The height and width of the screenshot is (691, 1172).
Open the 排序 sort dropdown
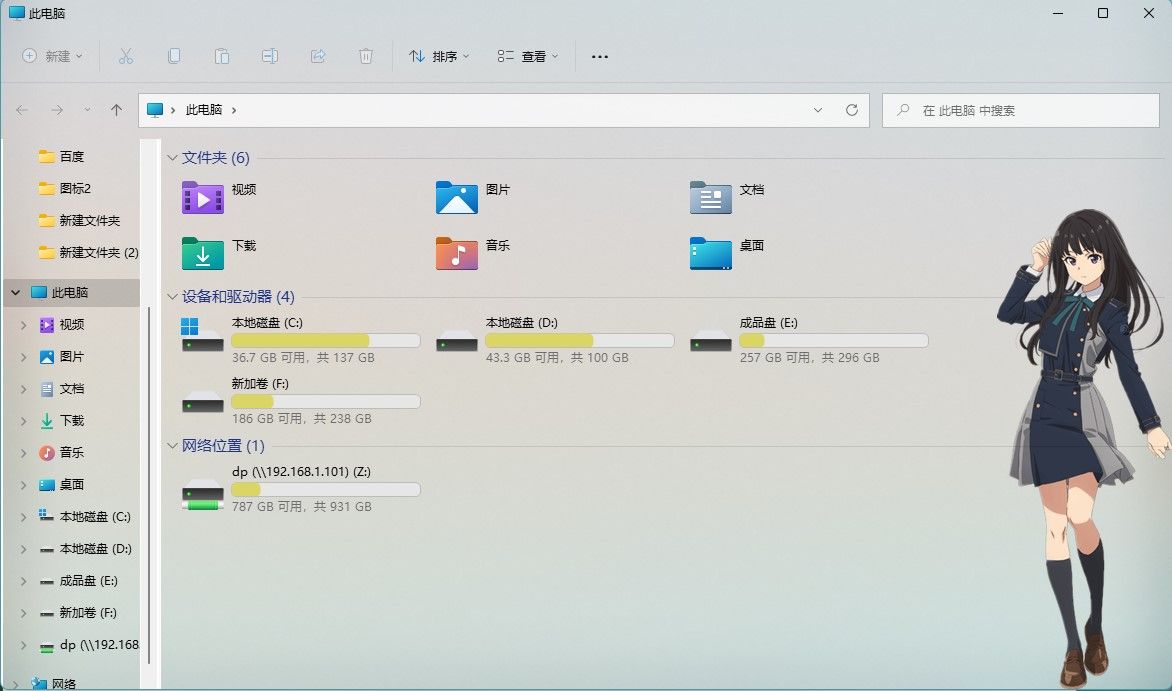click(x=439, y=56)
